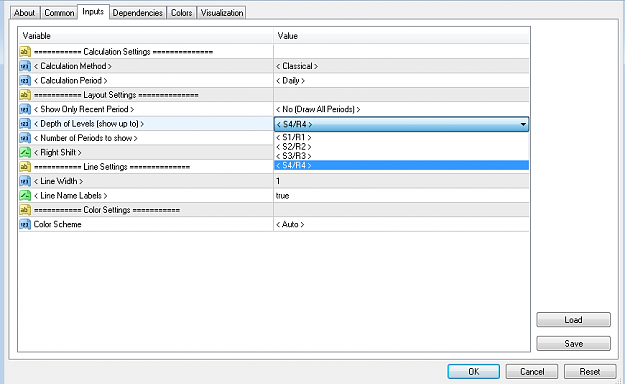Screen dimensions: 625x384
Task: Click the Cancel button
Action: (532, 372)
